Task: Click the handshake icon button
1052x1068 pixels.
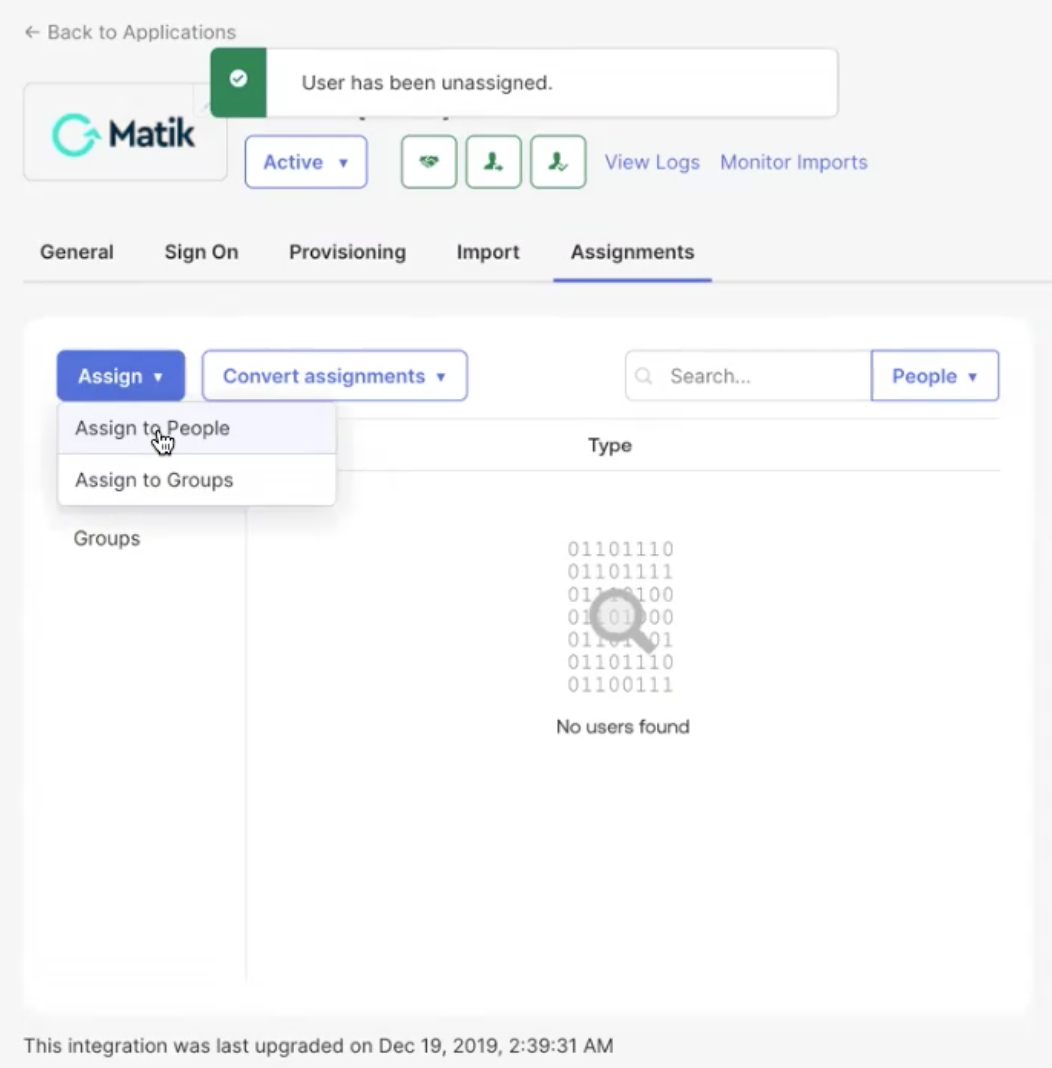Action: [429, 162]
